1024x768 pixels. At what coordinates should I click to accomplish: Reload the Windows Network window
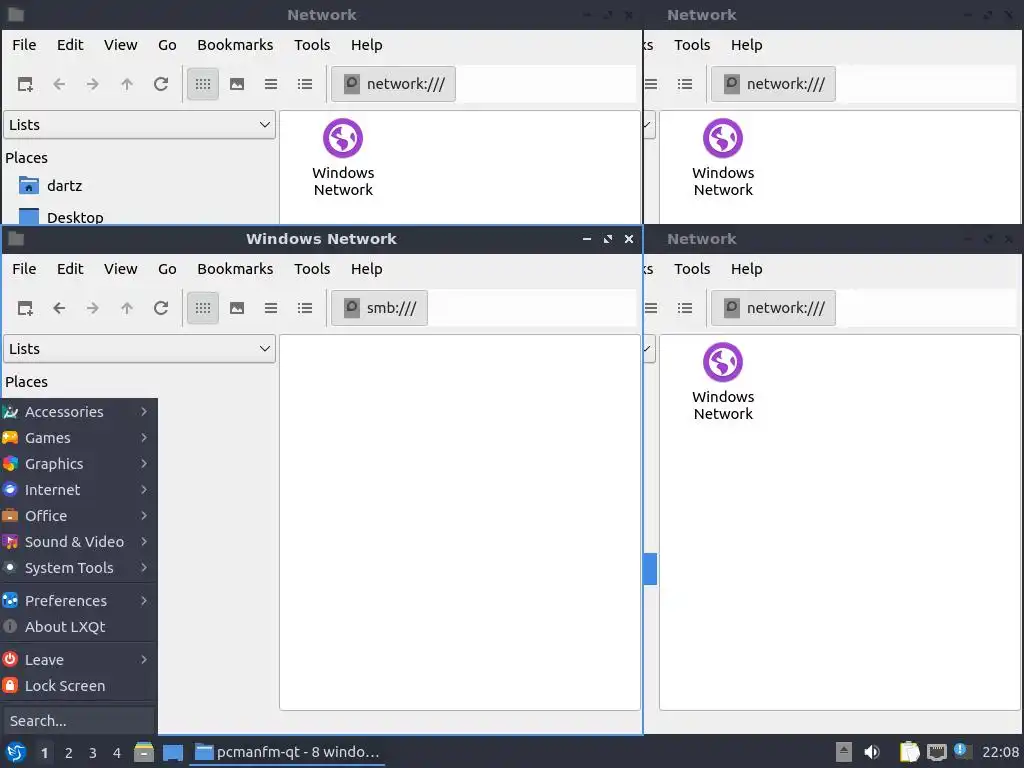(161, 308)
